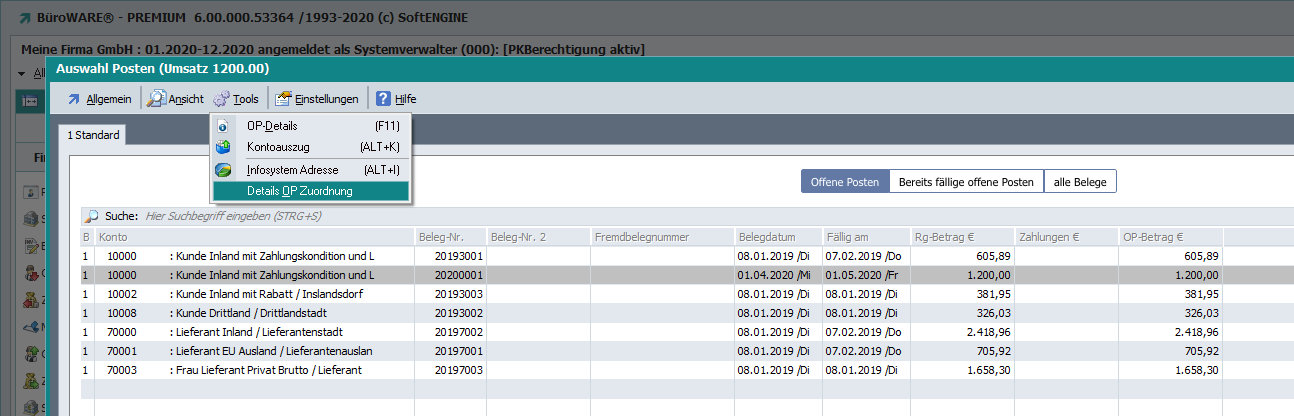Switch to the 1 Standard tab
This screenshot has width=1294, height=416.
pyautogui.click(x=93, y=135)
